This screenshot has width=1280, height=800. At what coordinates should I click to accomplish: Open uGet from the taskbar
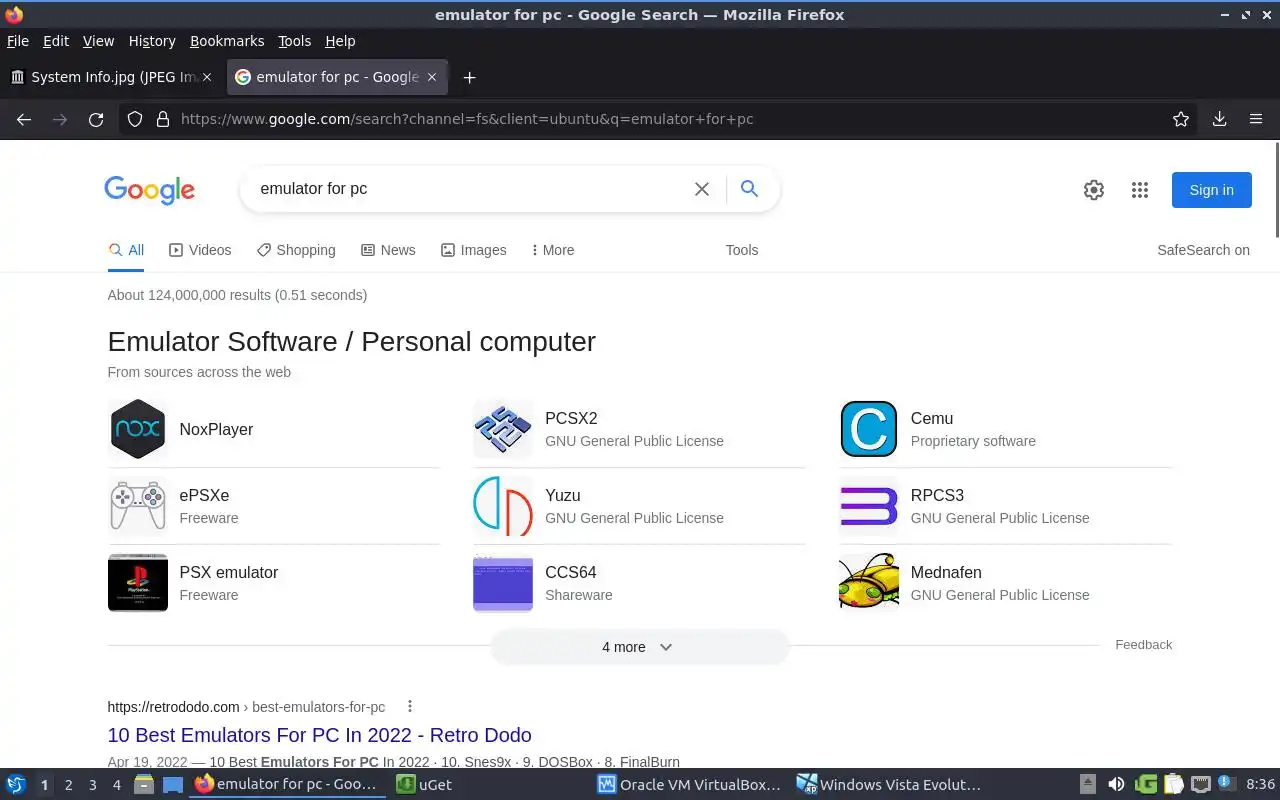[x=424, y=785]
